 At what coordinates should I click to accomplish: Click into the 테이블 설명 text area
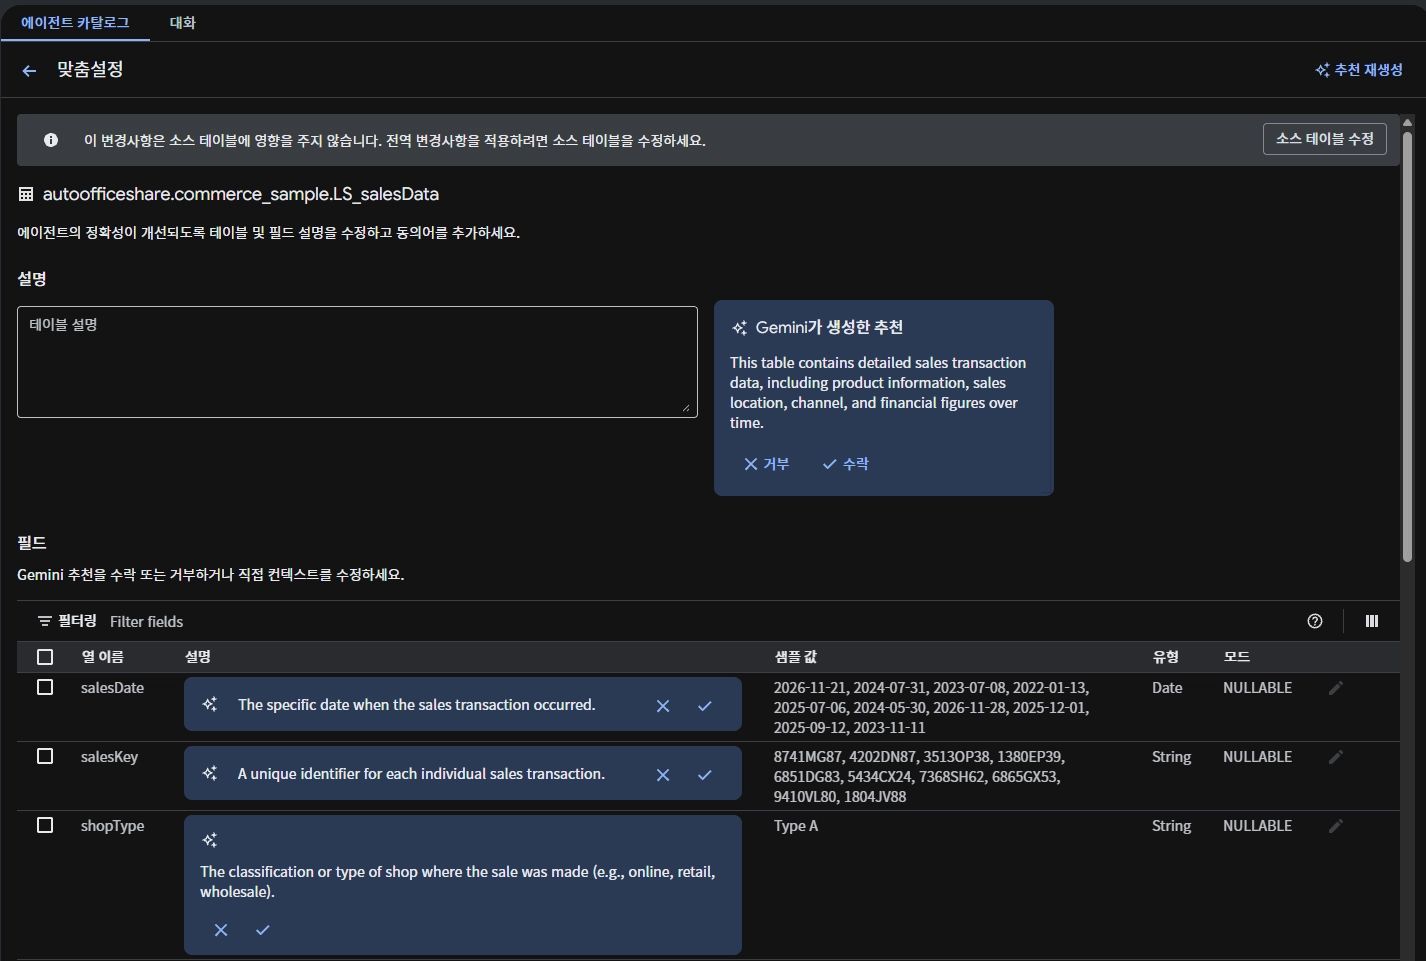tap(357, 362)
